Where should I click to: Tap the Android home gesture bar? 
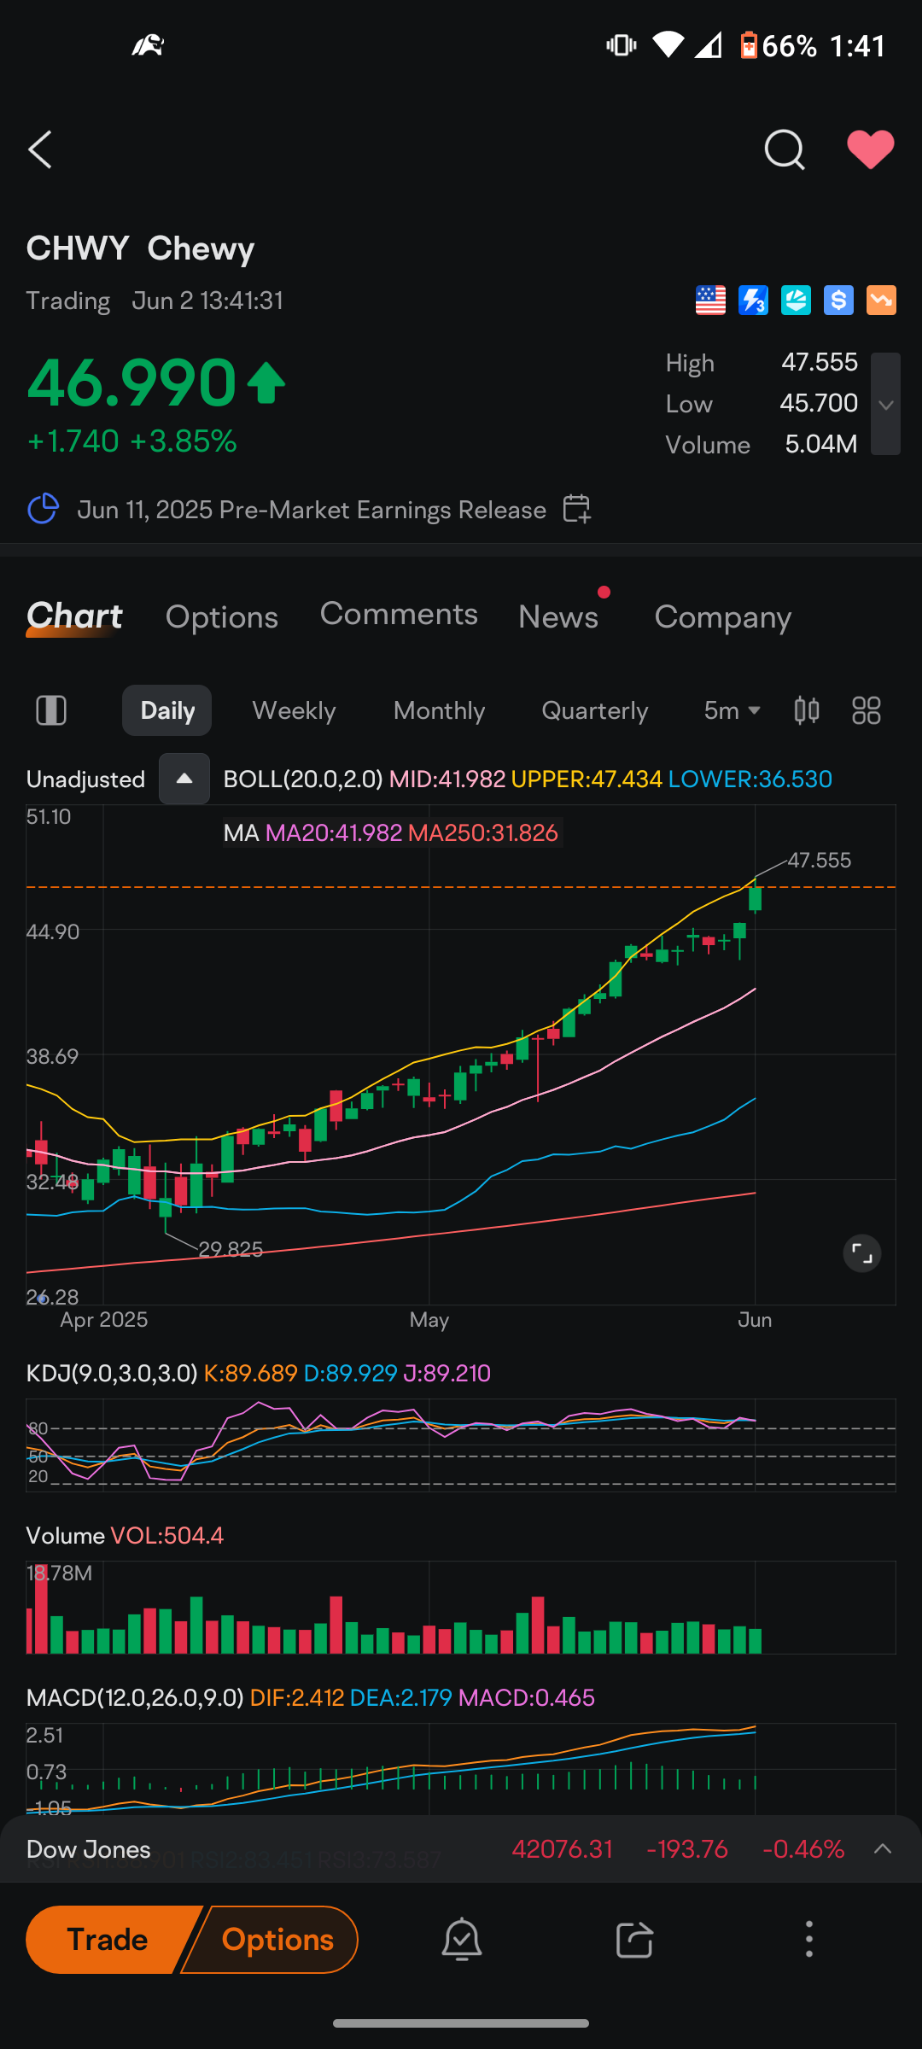coord(461,2023)
